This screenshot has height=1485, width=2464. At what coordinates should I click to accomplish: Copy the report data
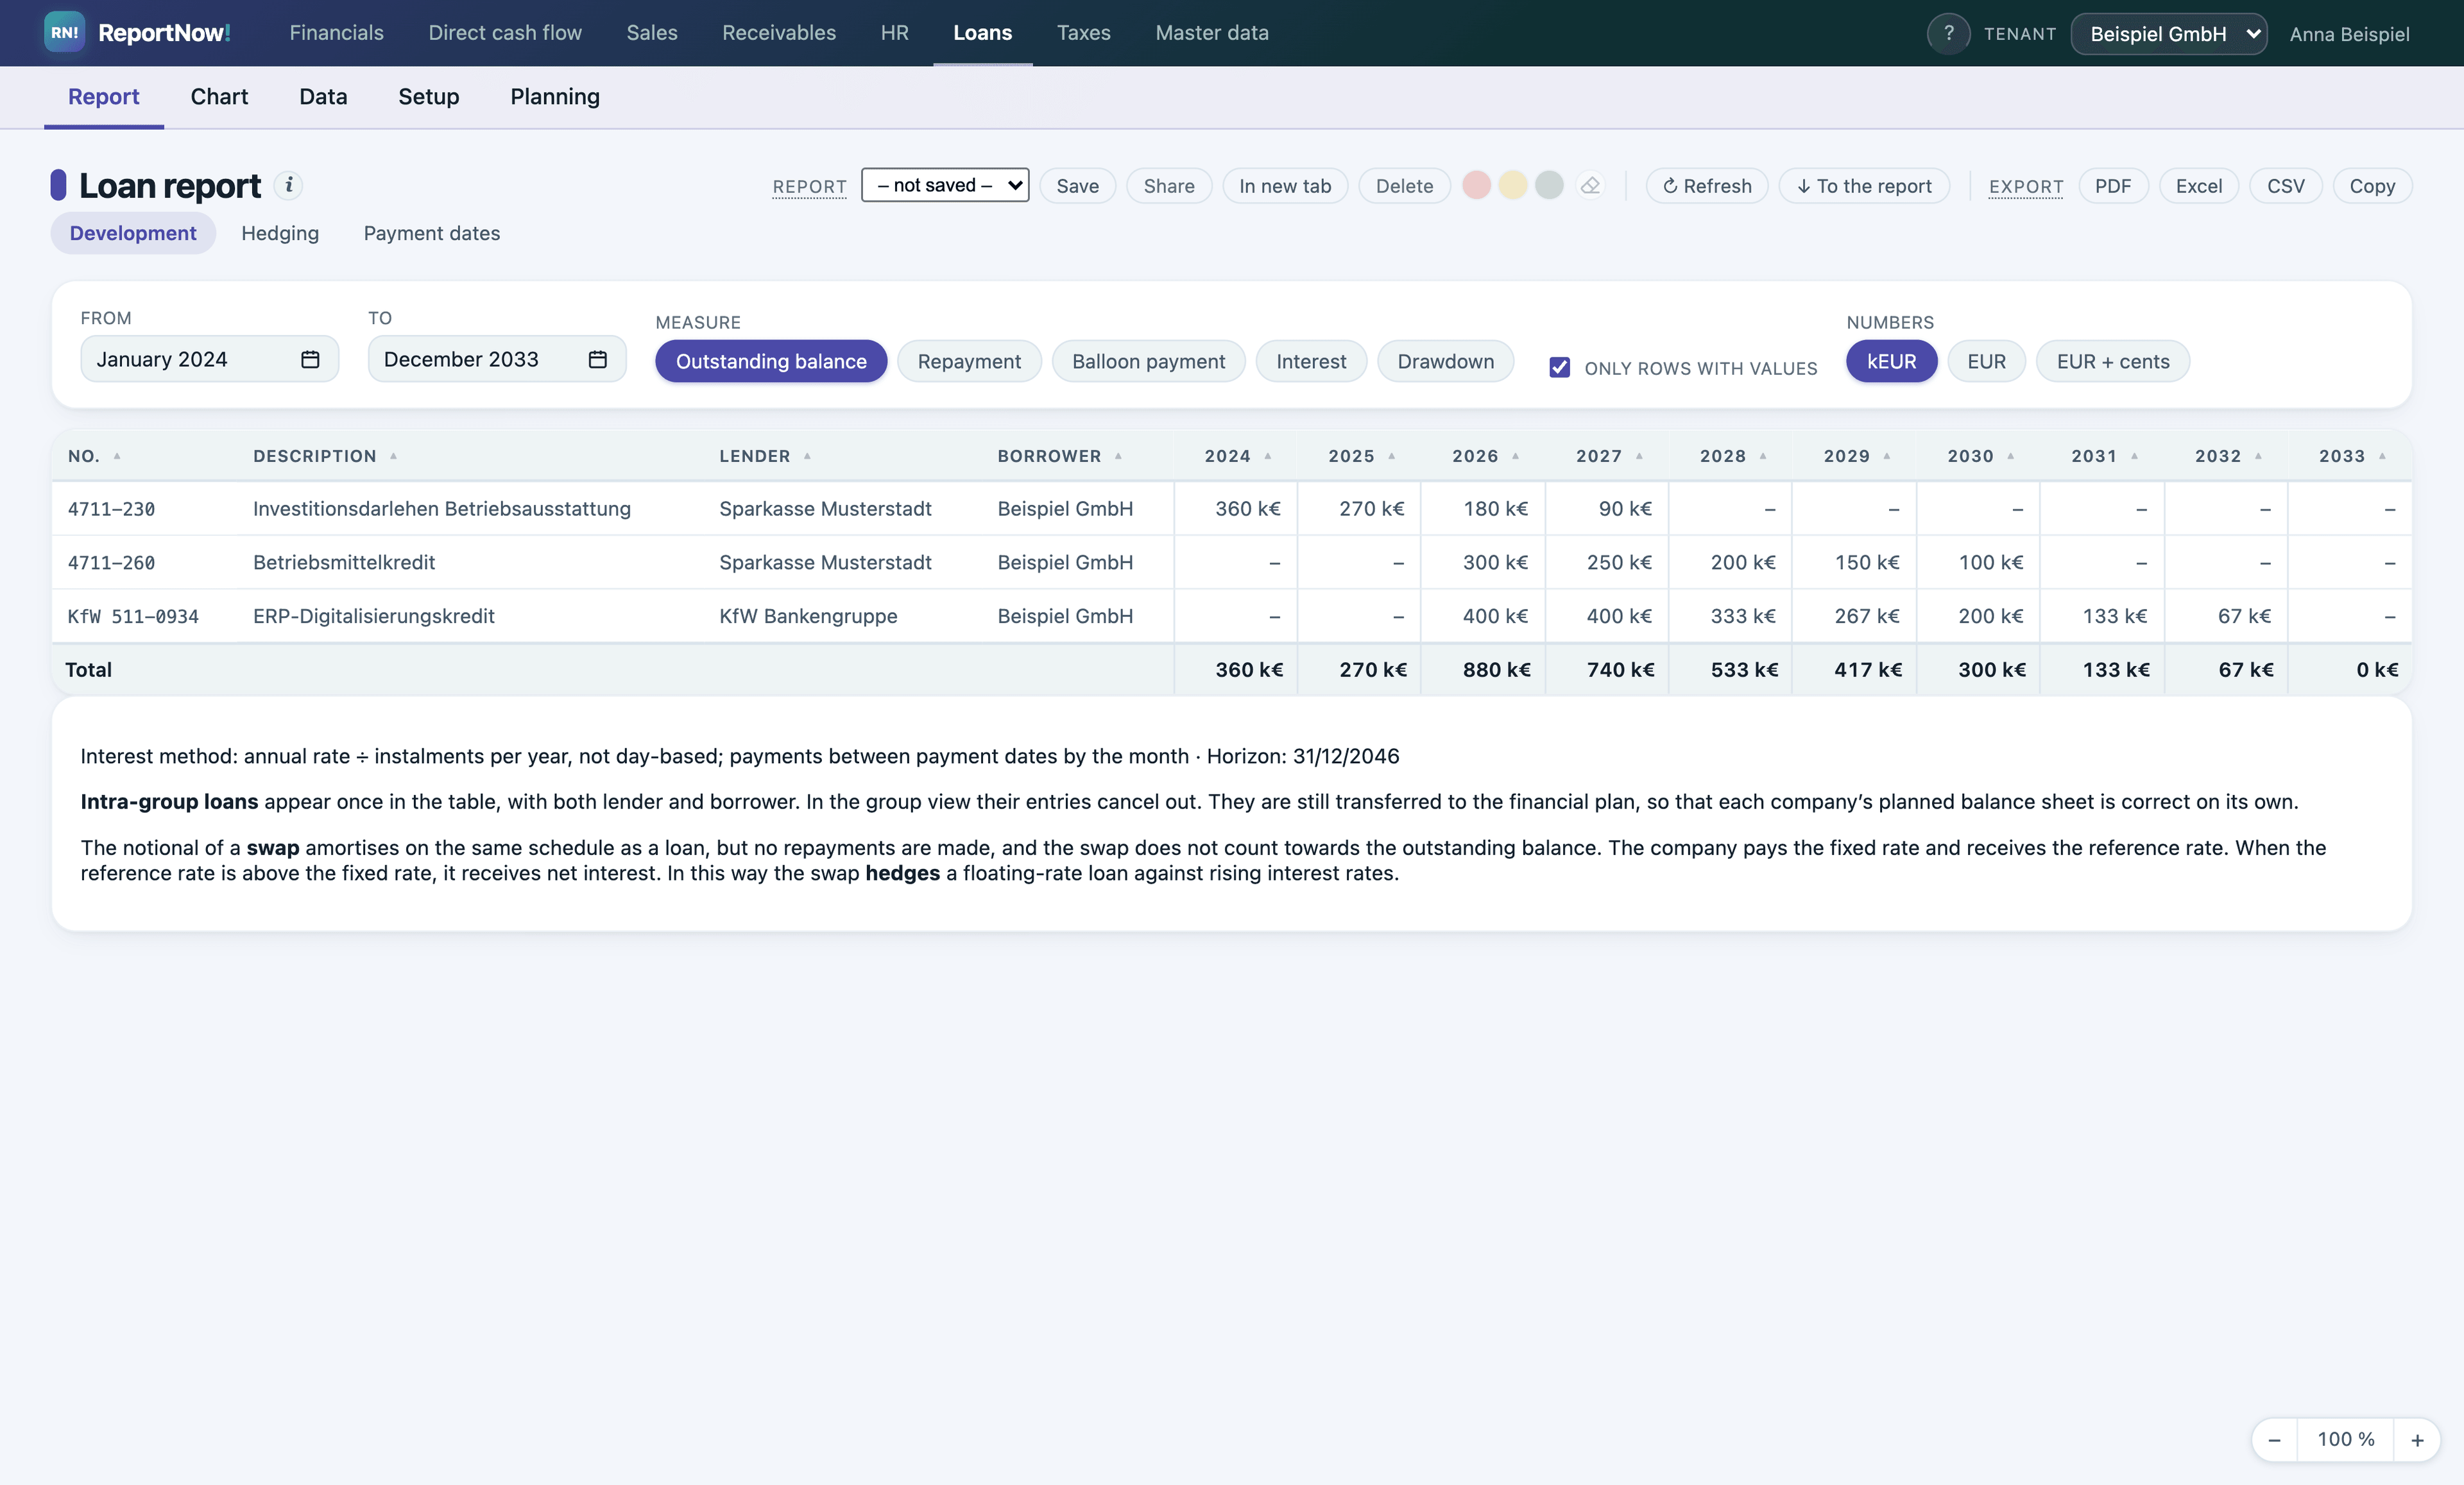point(2371,185)
